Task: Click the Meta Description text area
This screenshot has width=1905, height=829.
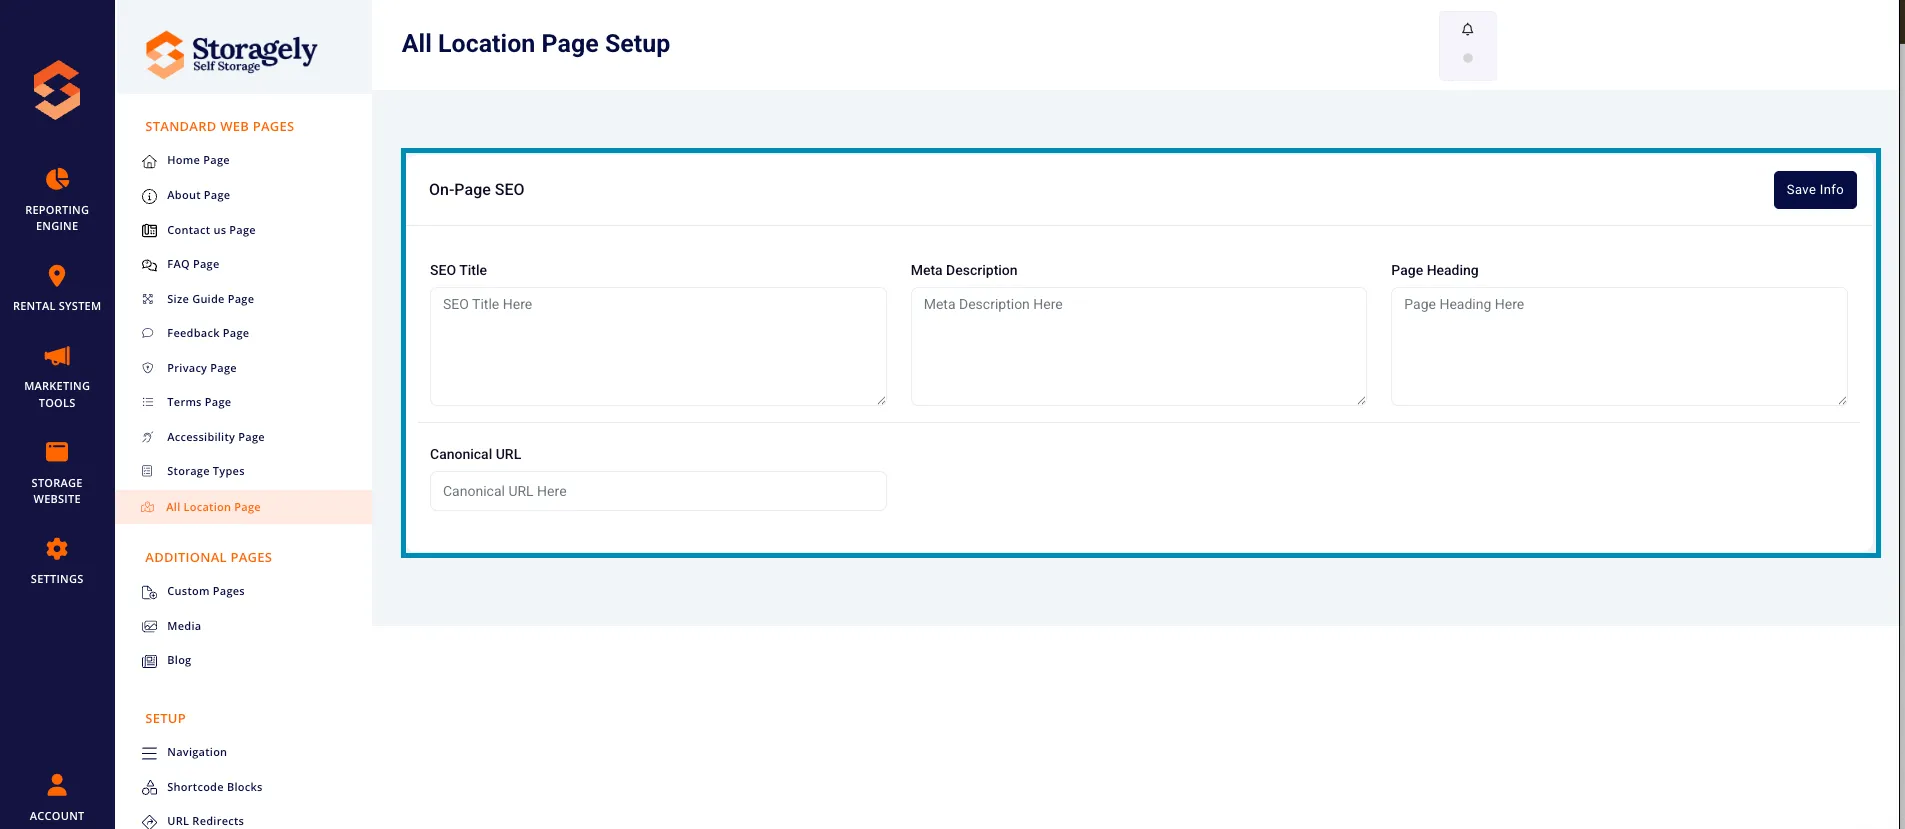Action: 1139,346
